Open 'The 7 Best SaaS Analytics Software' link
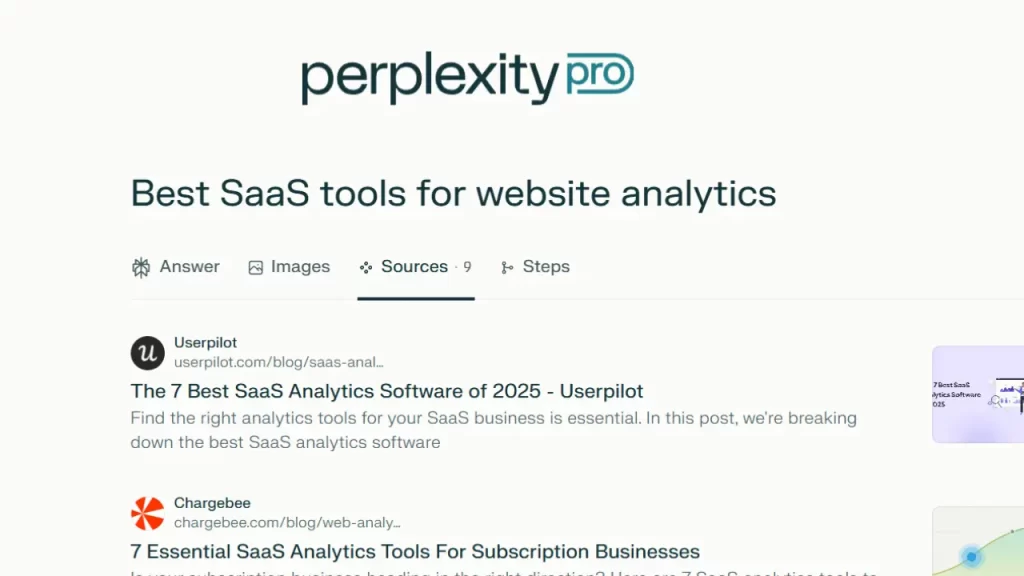1024x576 pixels. click(x=387, y=391)
